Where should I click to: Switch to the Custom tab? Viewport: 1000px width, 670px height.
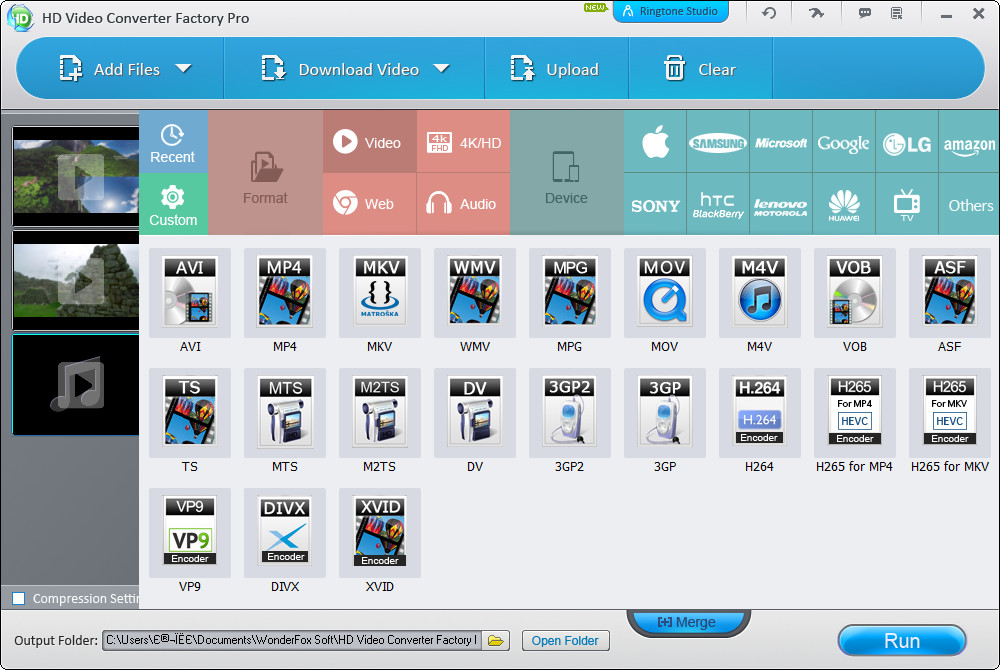173,204
